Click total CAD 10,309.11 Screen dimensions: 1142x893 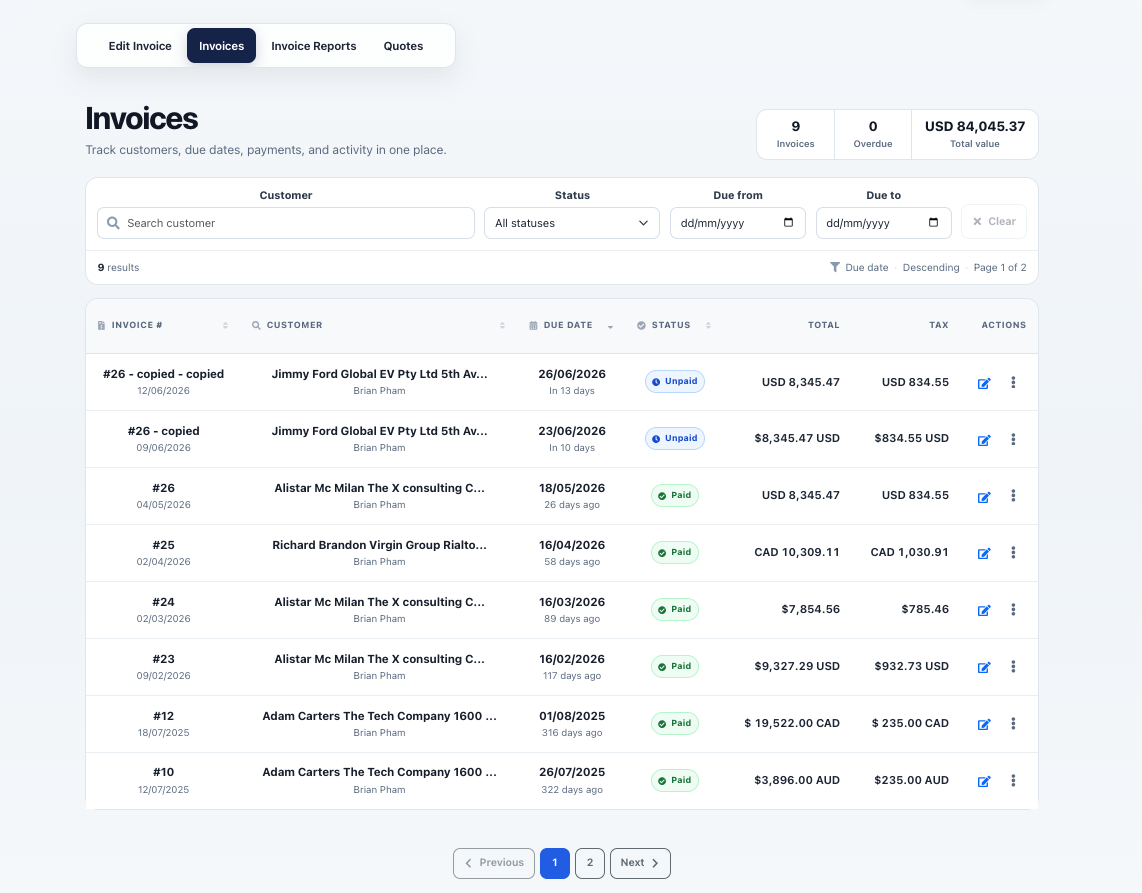tap(797, 552)
